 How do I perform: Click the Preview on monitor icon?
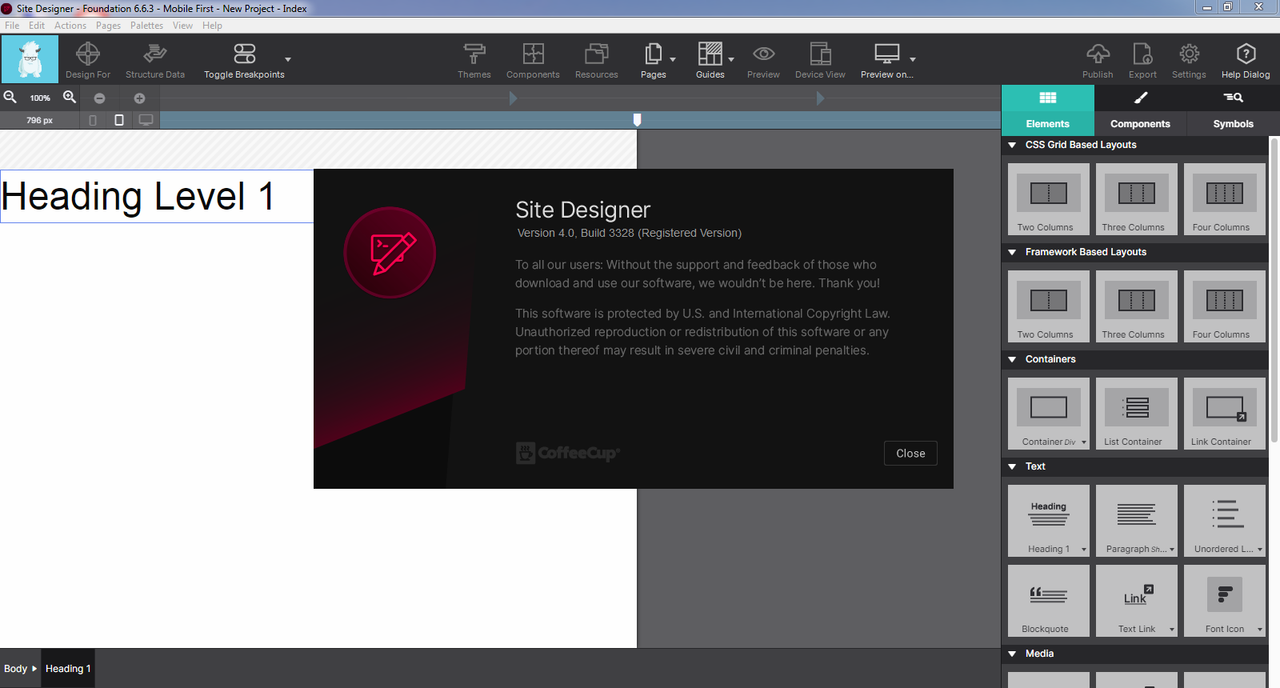tap(887, 54)
